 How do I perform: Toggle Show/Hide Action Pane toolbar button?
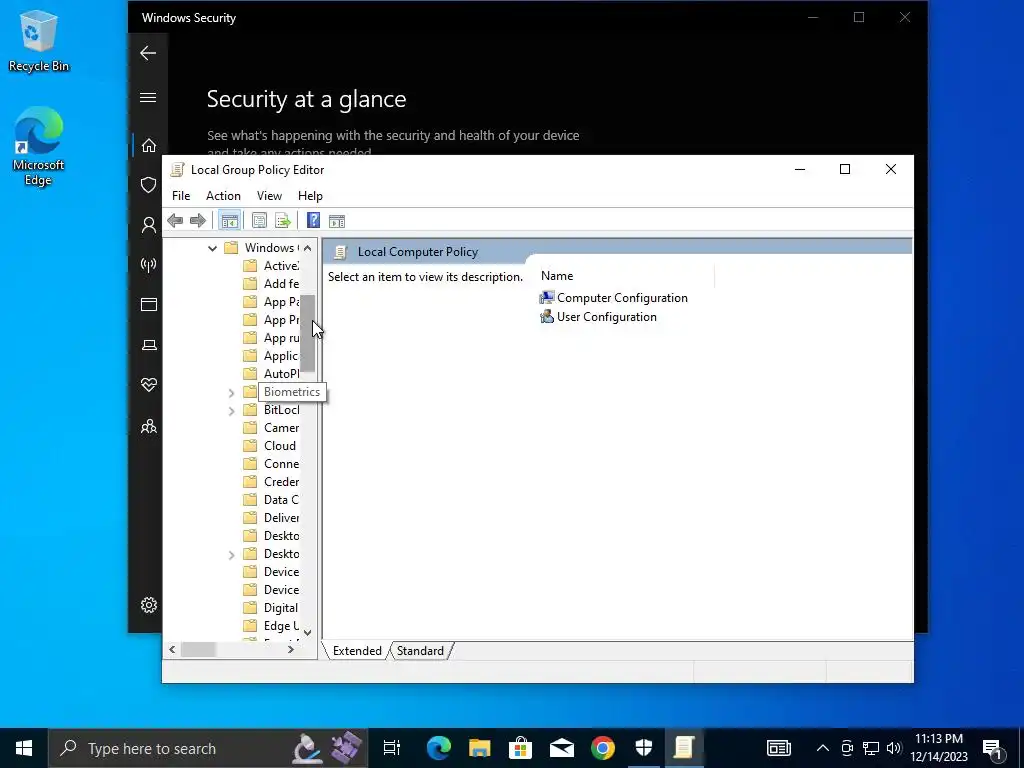coord(337,221)
